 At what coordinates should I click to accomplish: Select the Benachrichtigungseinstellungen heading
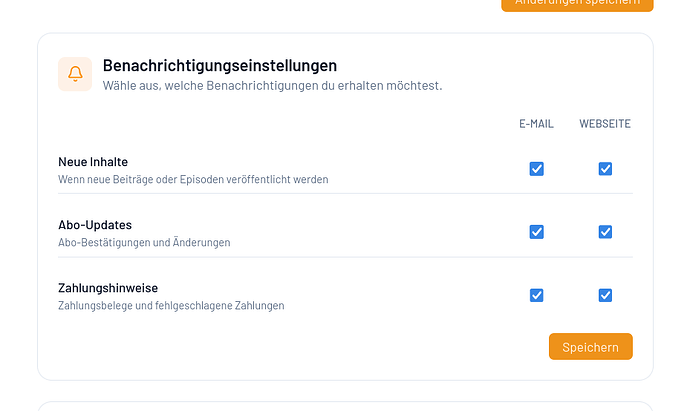(220, 66)
